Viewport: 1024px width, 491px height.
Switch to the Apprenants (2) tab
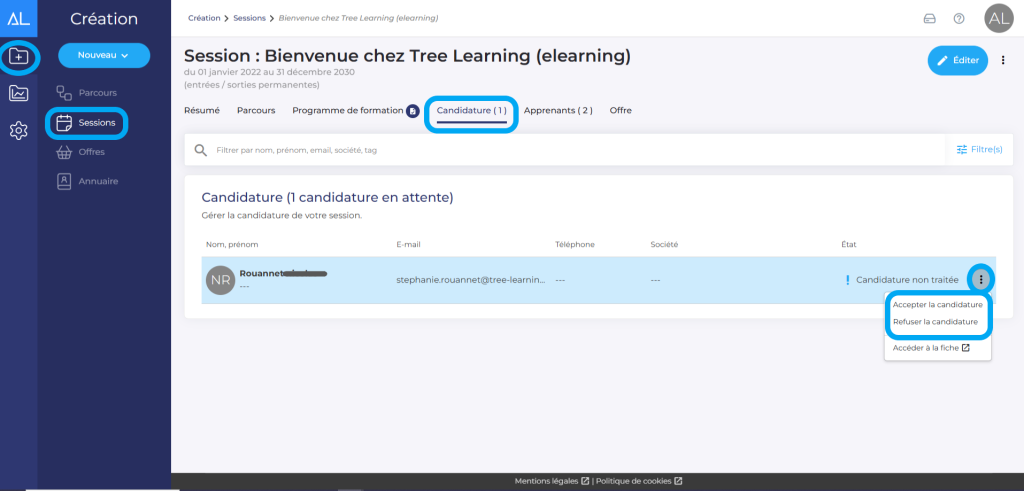[x=558, y=110]
